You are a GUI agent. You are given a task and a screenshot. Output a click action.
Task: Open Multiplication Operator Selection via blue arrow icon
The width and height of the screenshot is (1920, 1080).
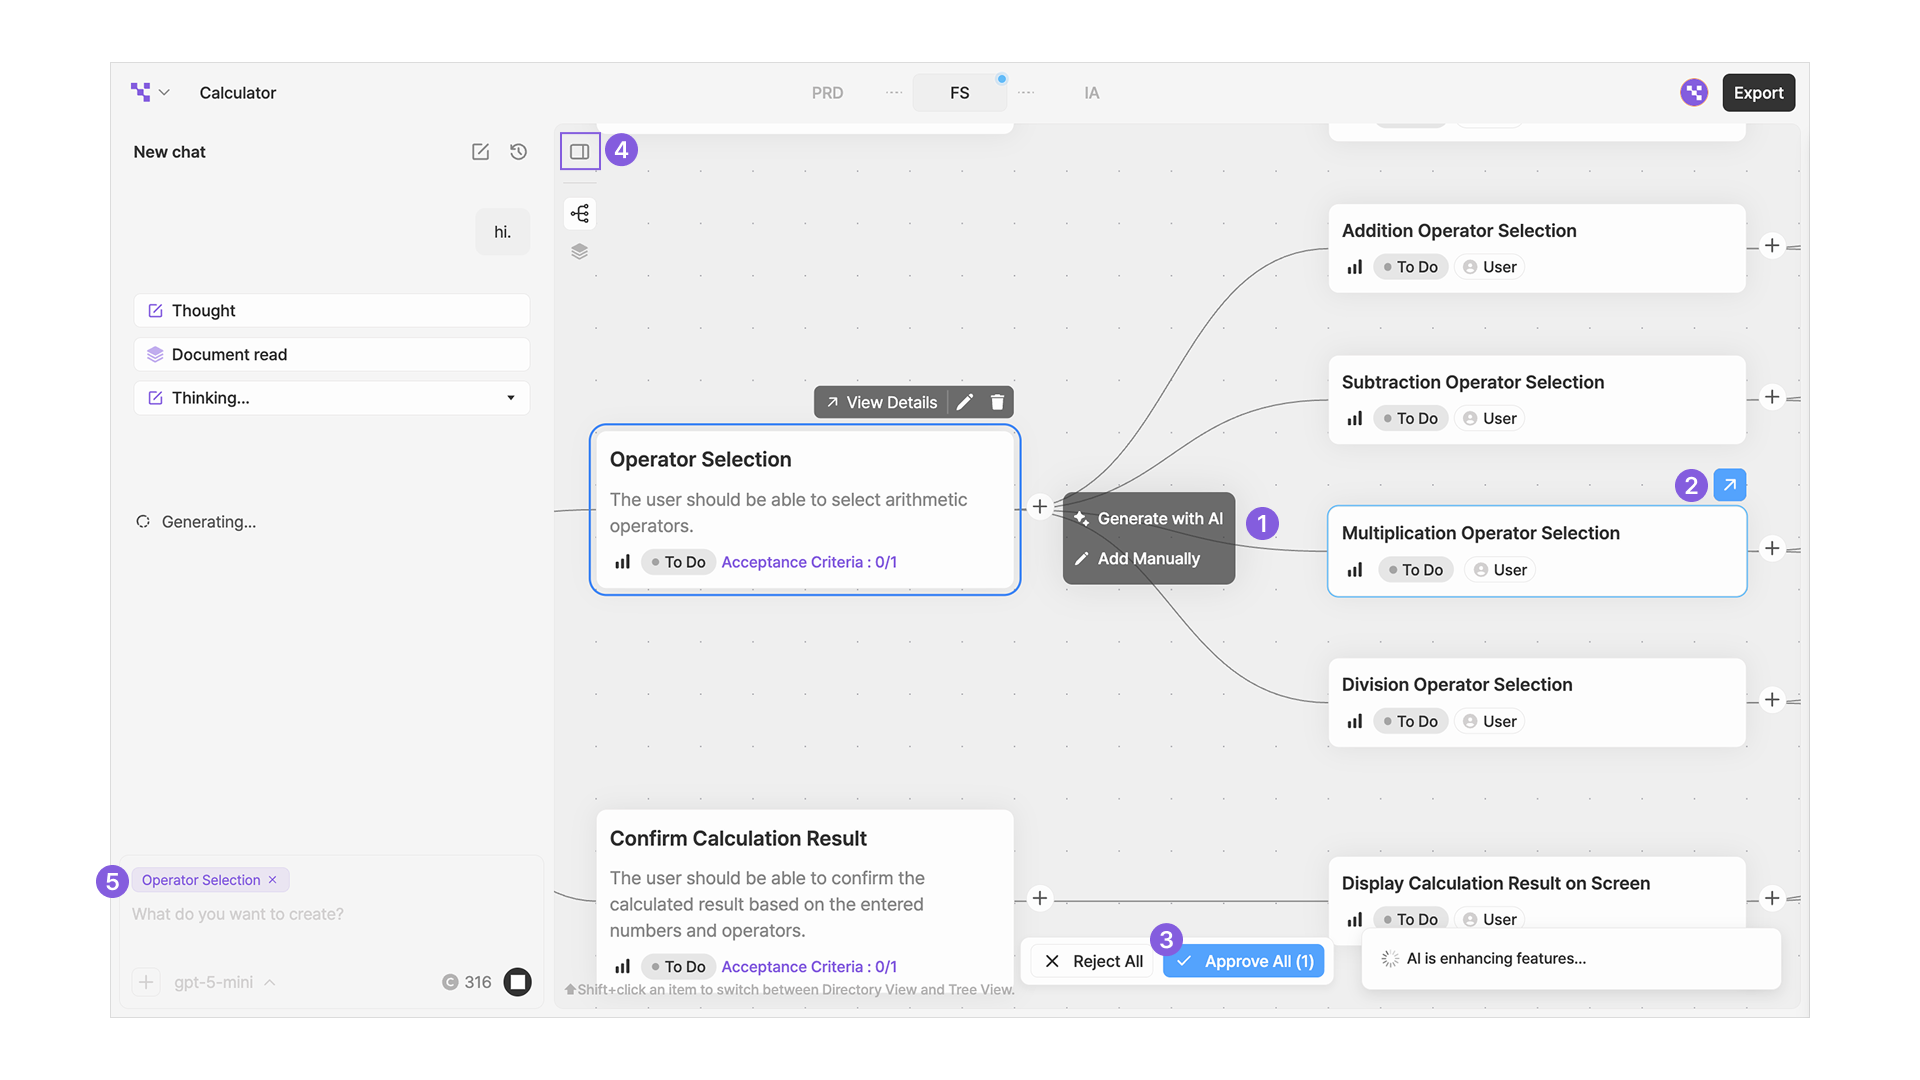coord(1730,485)
